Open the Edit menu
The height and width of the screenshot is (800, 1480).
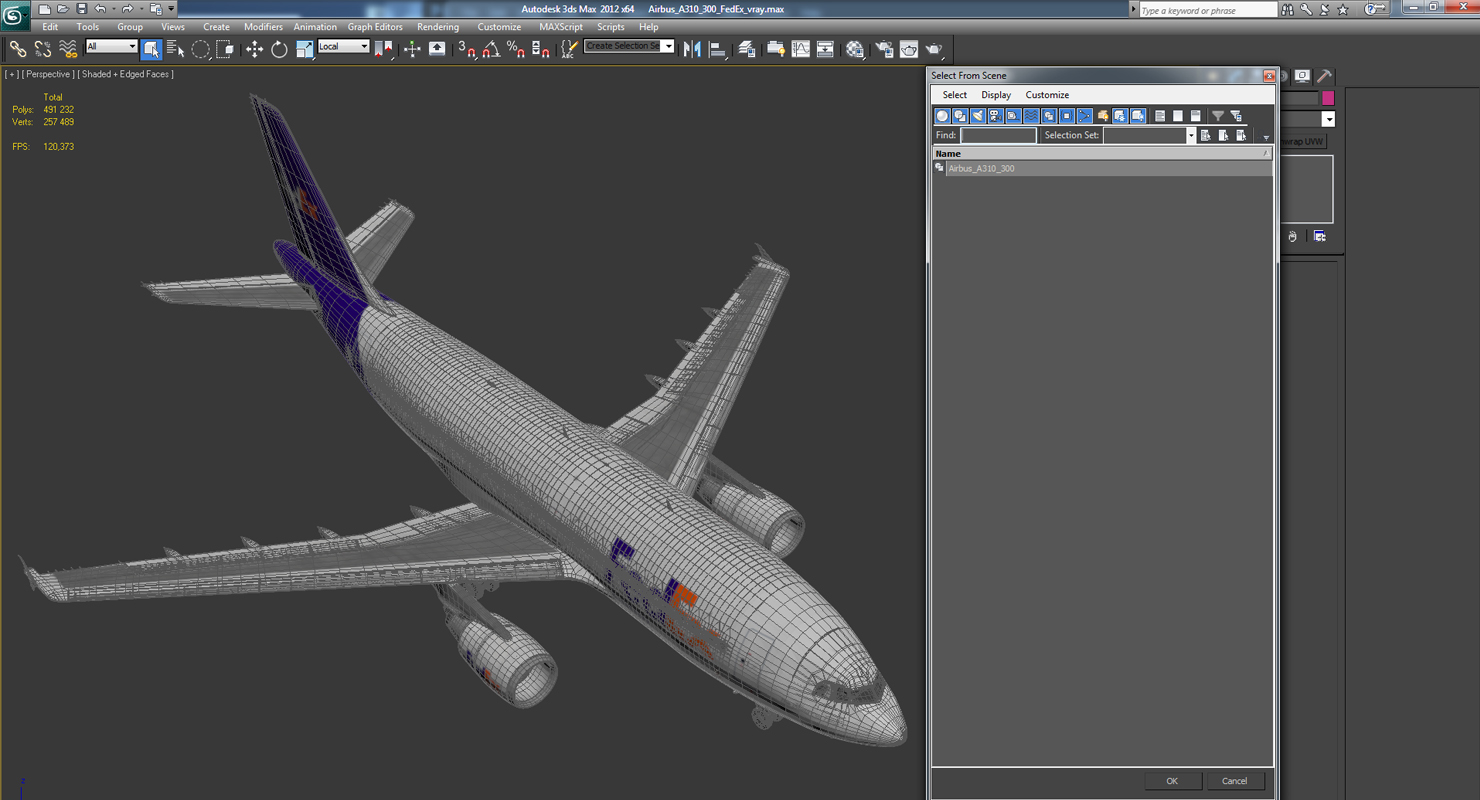pyautogui.click(x=50, y=27)
